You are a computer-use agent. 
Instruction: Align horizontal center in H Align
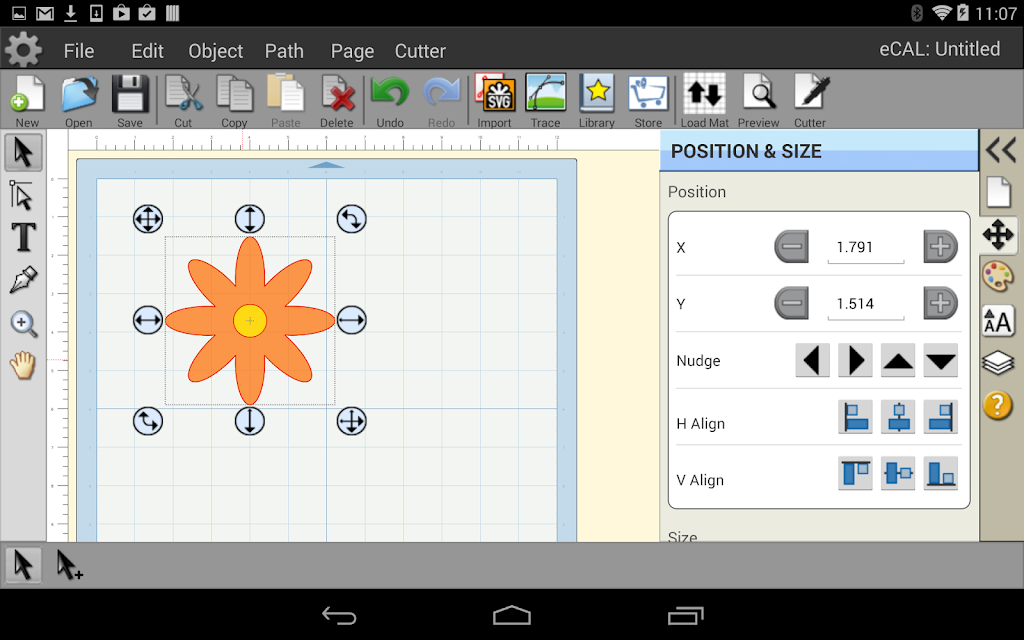click(x=898, y=417)
